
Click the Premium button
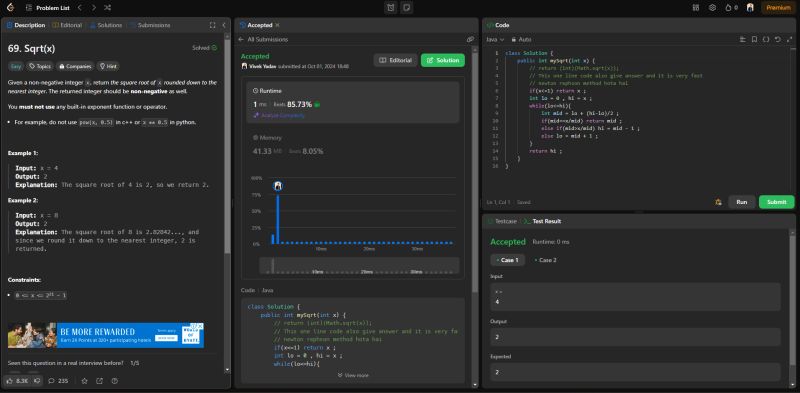coord(778,8)
